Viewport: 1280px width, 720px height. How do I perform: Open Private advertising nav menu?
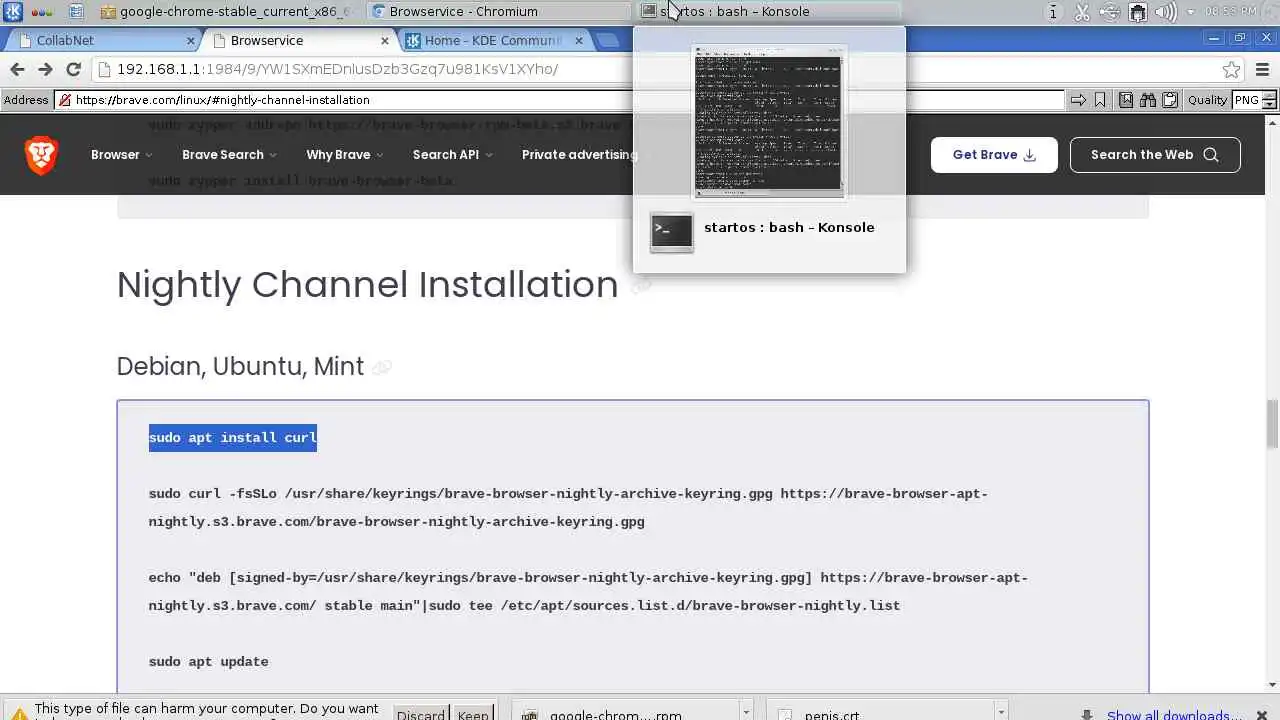(x=579, y=155)
